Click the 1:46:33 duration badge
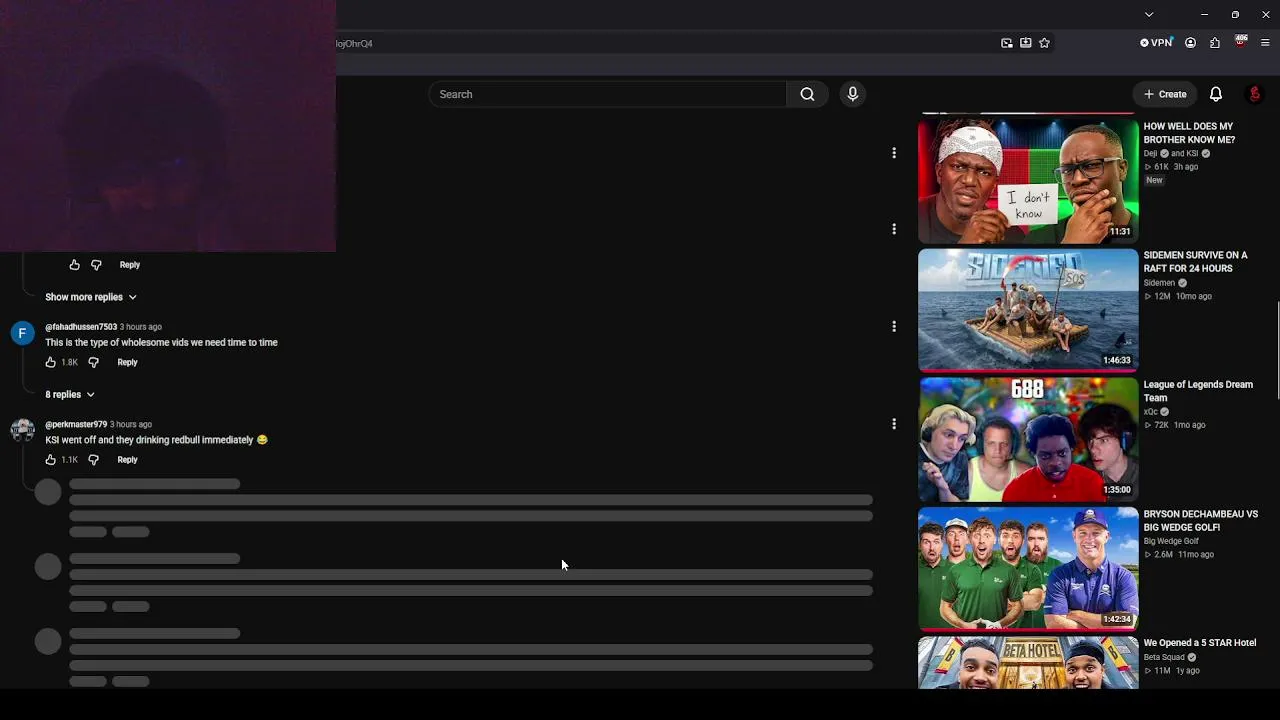This screenshot has width=1280, height=720. tap(1117, 360)
